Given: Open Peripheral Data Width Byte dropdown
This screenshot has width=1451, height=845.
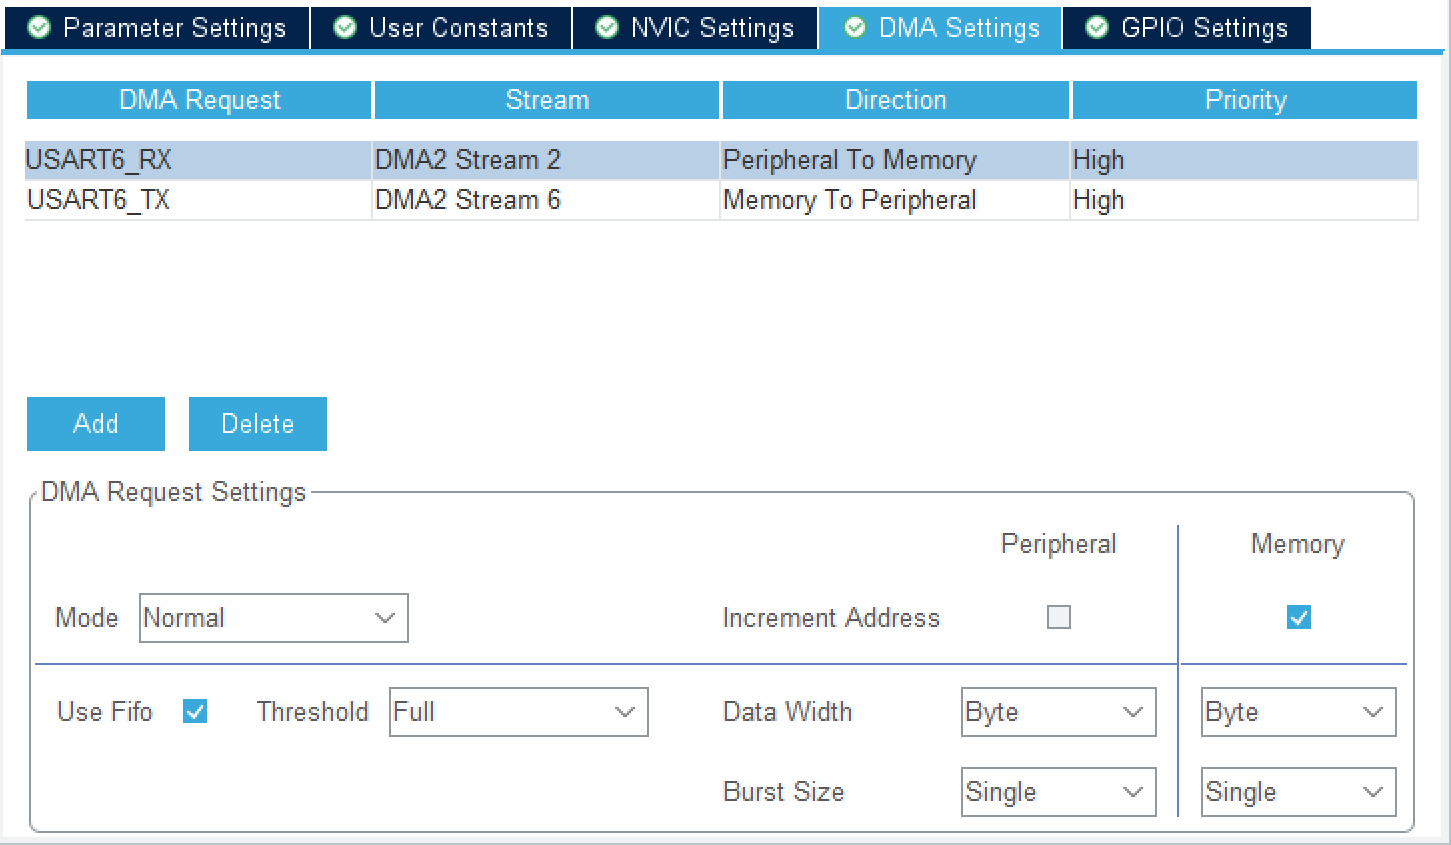Looking at the screenshot, I should (x=1059, y=712).
